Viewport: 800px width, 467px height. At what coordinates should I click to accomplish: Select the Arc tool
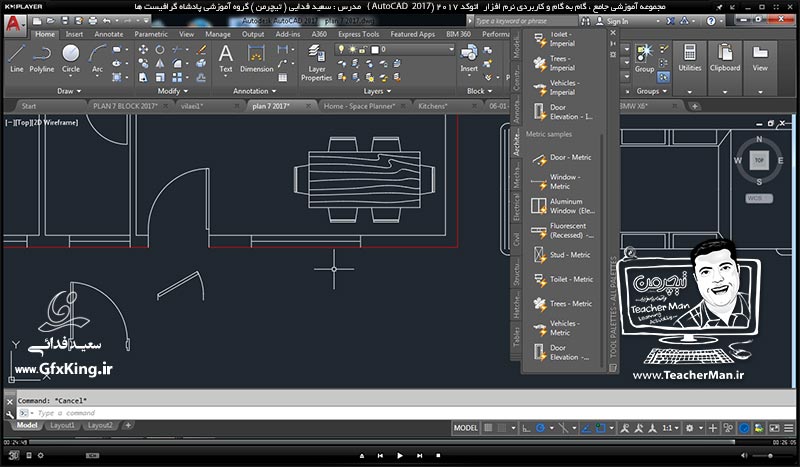click(97, 58)
